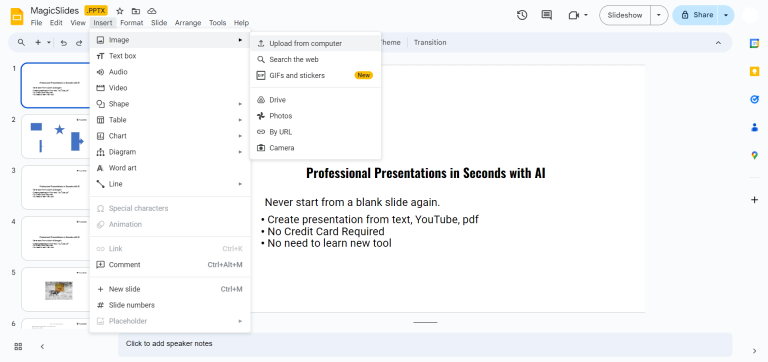The width and height of the screenshot is (768, 362).
Task: Insert image from Drive
Action: click(x=315, y=100)
